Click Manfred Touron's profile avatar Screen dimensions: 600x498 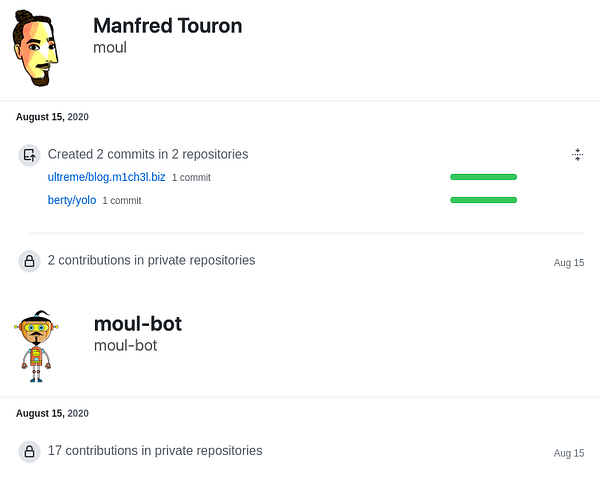pyautogui.click(x=36, y=52)
